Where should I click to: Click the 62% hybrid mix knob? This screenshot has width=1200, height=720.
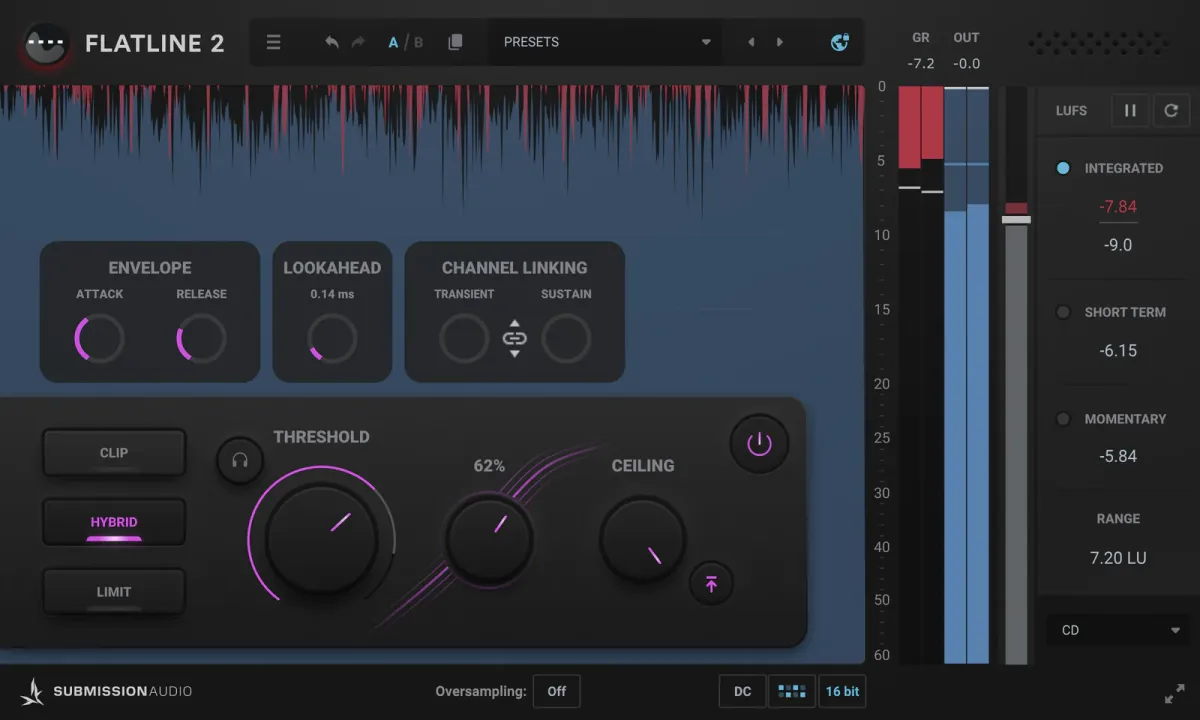coord(489,539)
